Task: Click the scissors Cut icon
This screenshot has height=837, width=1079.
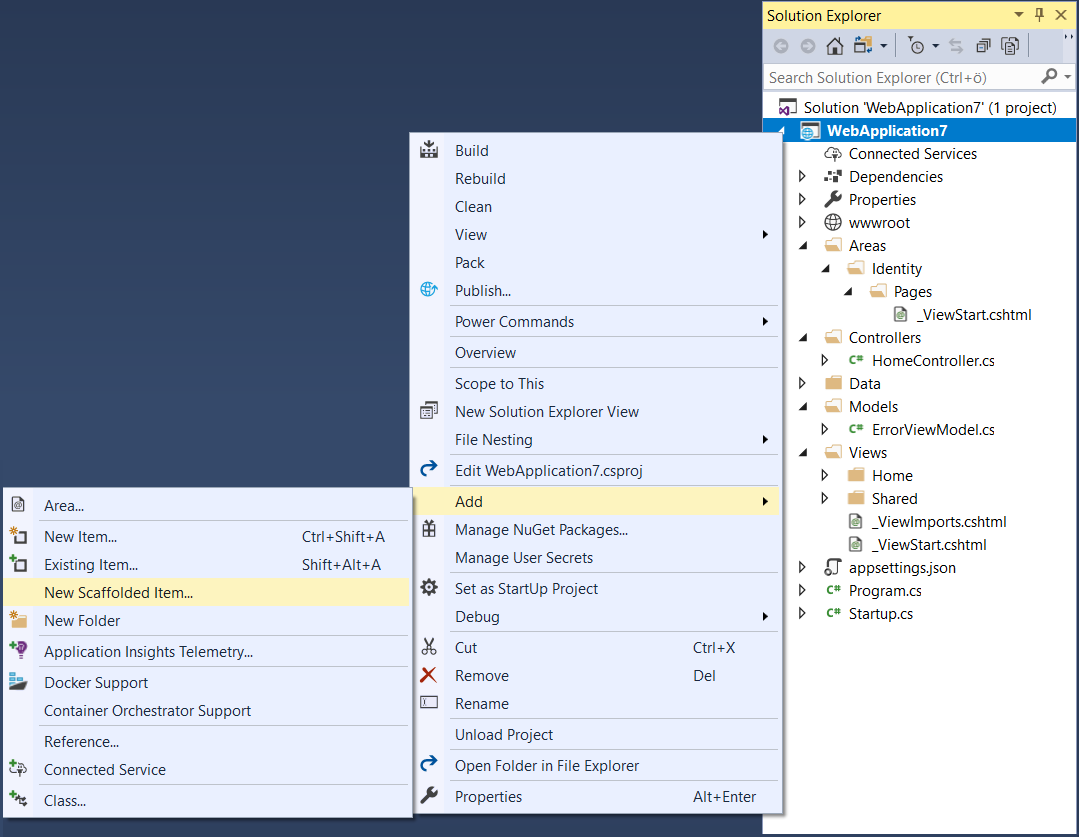Action: [x=429, y=646]
